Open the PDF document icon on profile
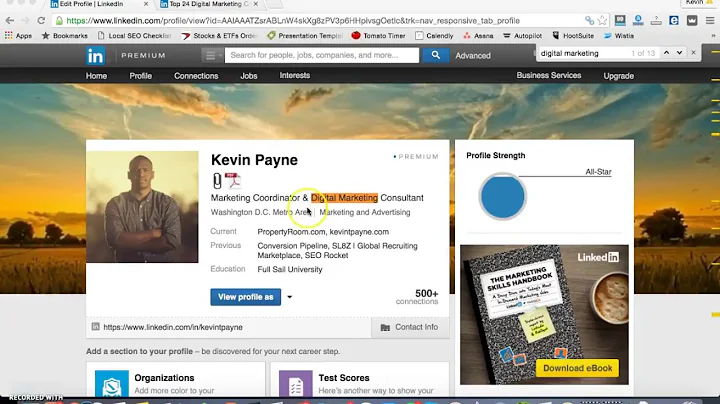This screenshot has width=720, height=404. coord(233,180)
